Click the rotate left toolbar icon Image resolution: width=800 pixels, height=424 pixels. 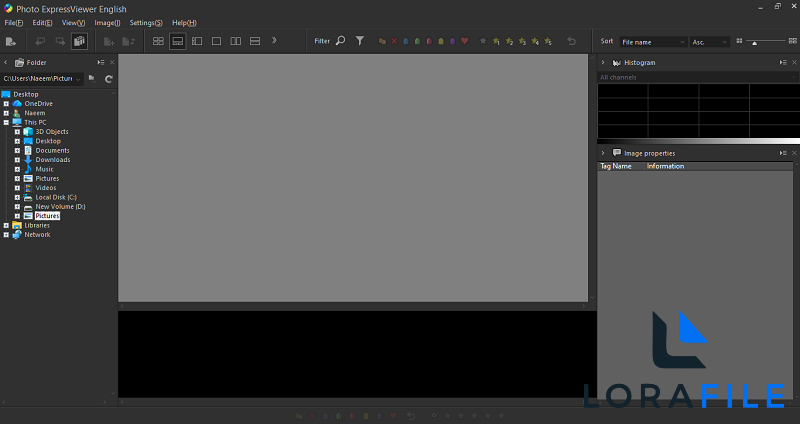(x=40, y=42)
